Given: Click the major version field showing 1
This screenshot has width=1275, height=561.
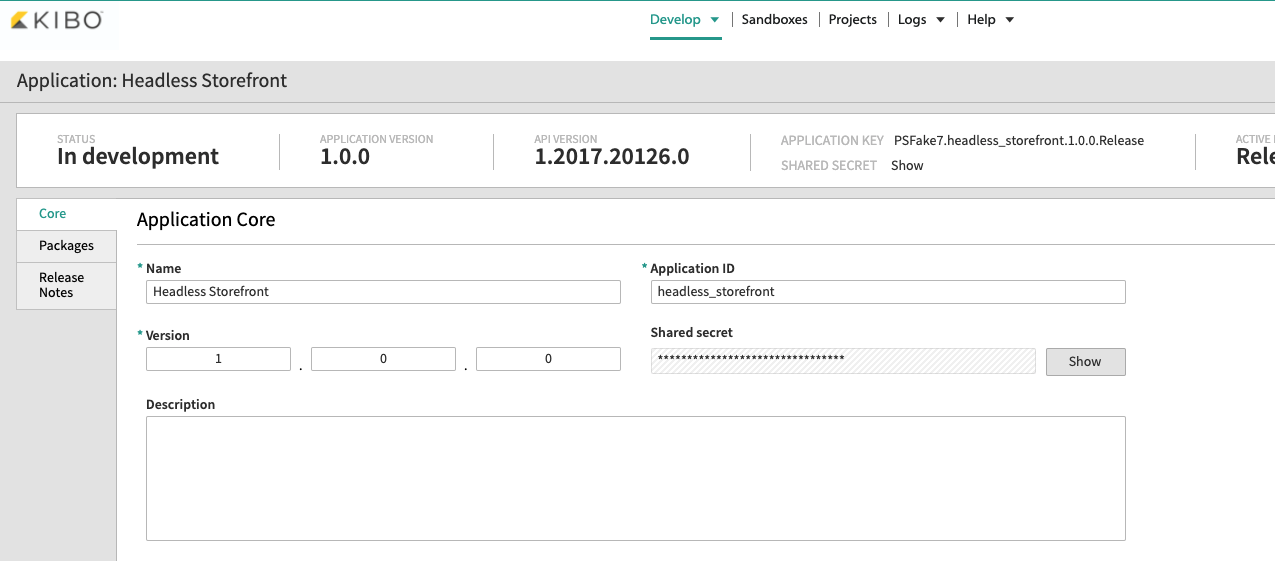Looking at the screenshot, I should pyautogui.click(x=218, y=359).
